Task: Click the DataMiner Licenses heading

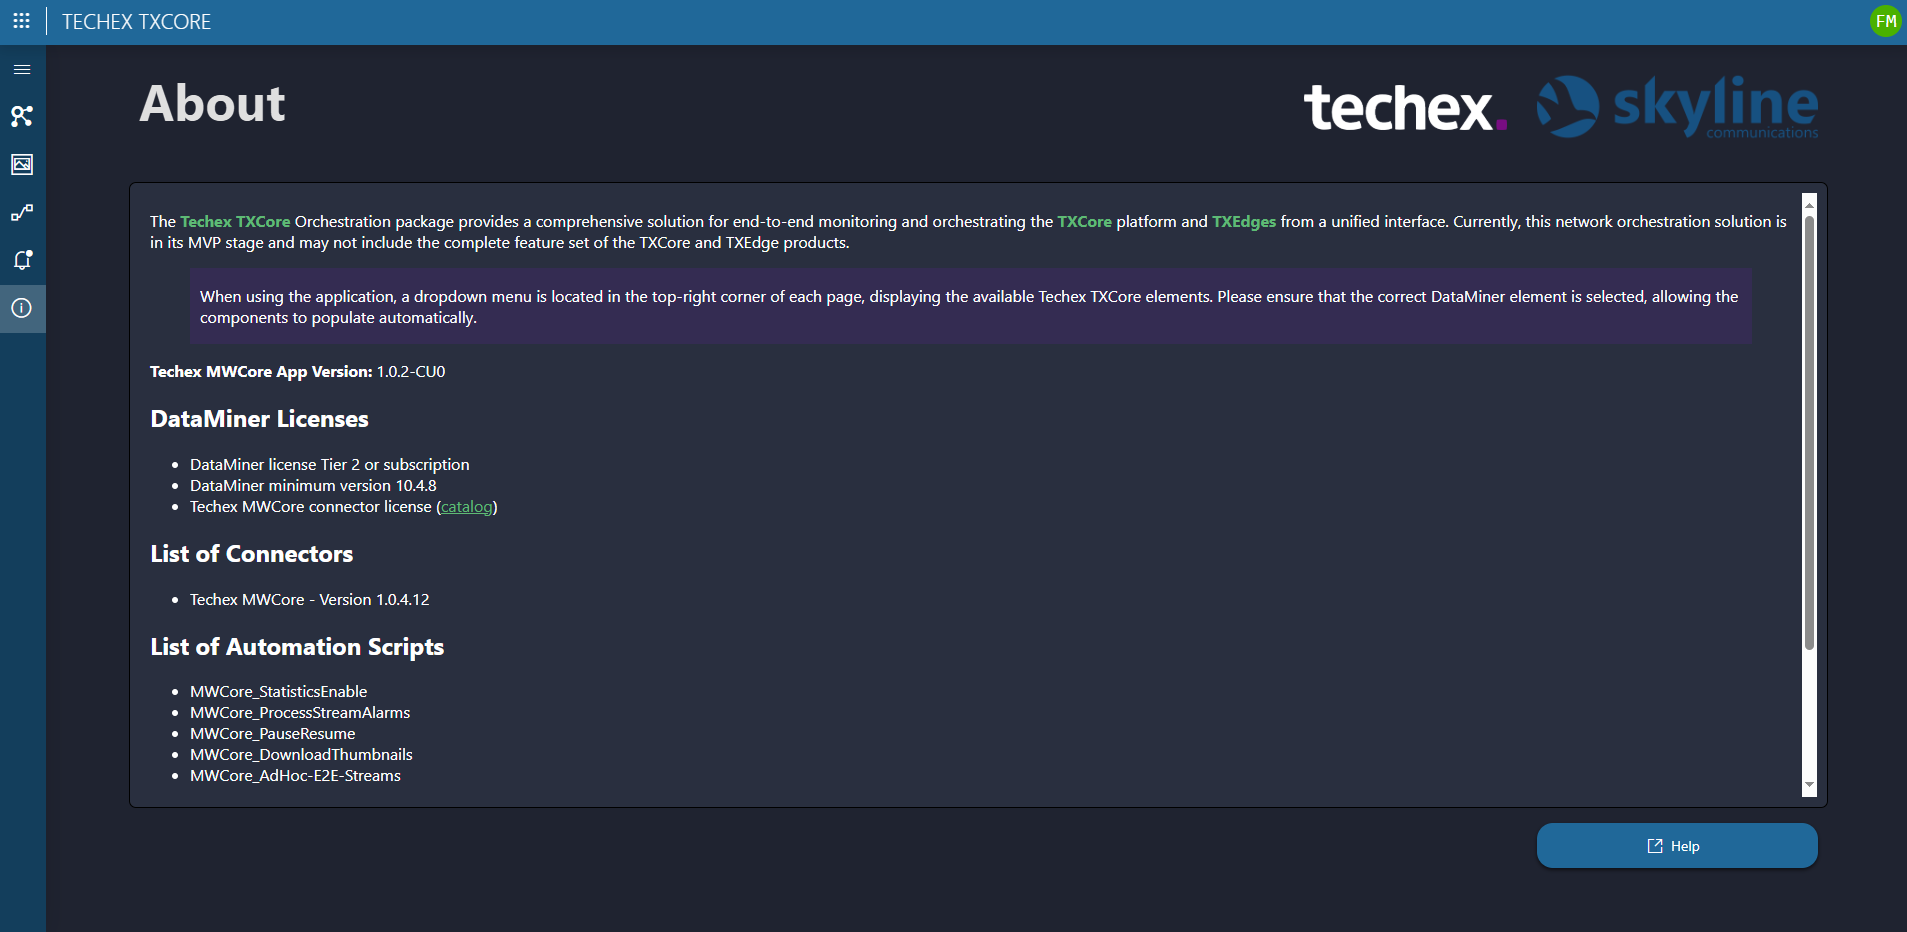Action: pos(259,419)
